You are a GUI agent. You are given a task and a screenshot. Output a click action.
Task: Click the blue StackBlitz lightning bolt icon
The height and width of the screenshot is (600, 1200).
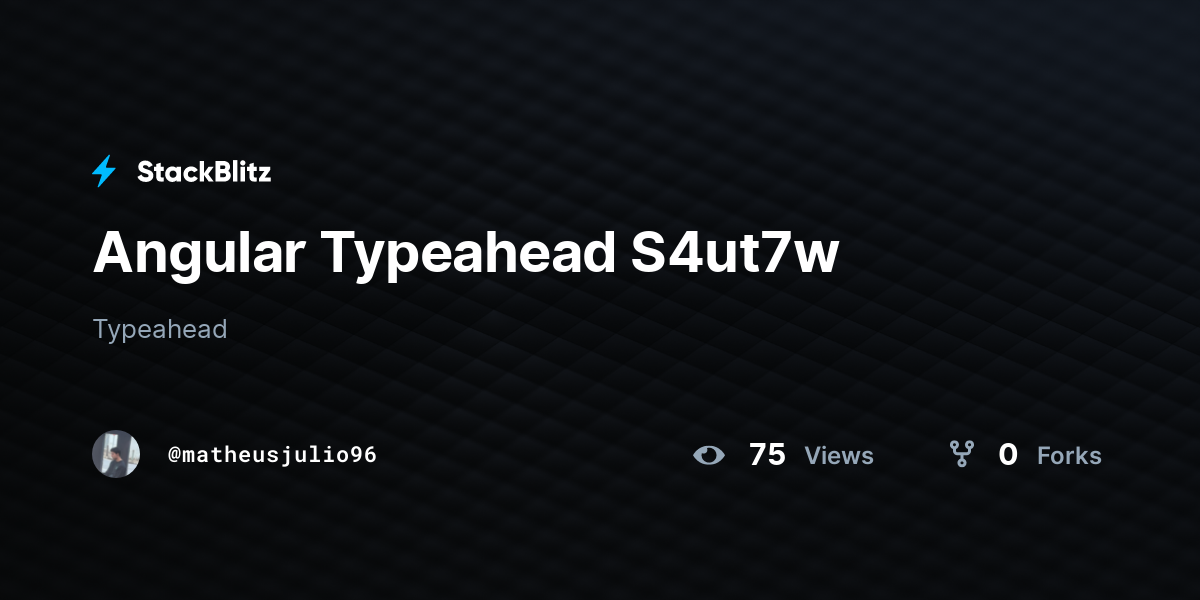coord(104,172)
